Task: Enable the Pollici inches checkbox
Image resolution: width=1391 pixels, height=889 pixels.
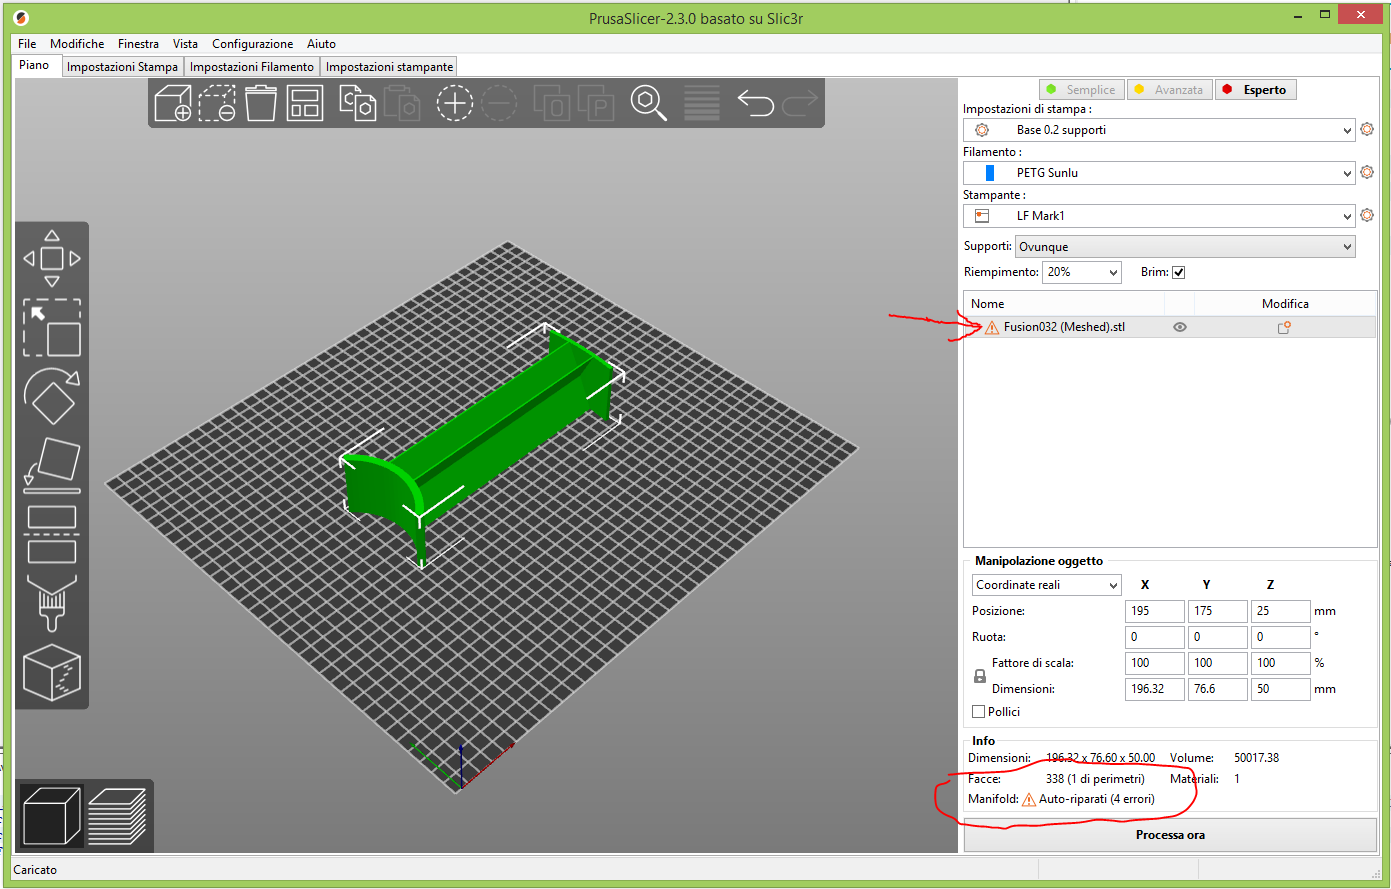Action: [x=979, y=712]
